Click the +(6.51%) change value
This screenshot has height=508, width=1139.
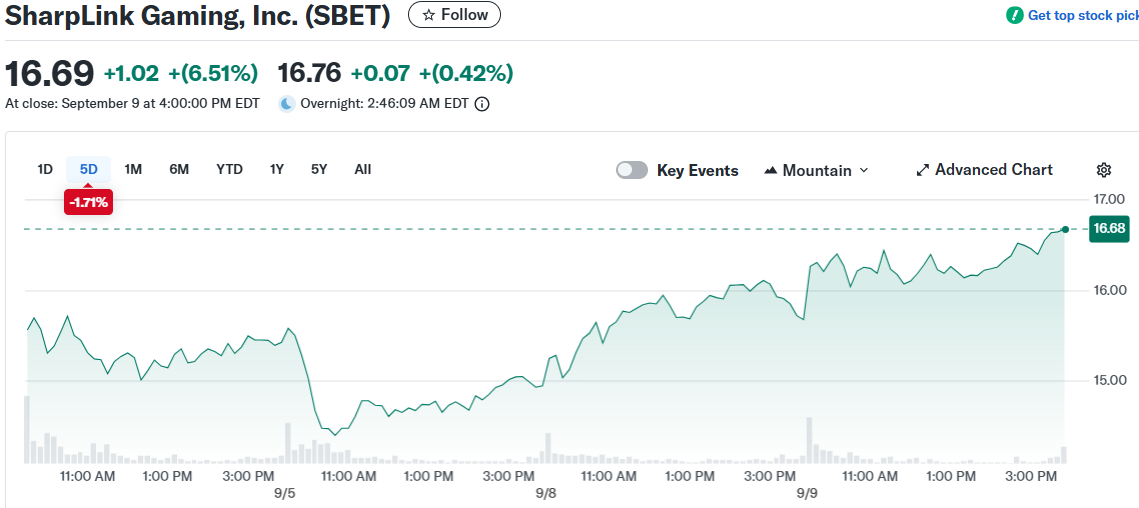(213, 73)
